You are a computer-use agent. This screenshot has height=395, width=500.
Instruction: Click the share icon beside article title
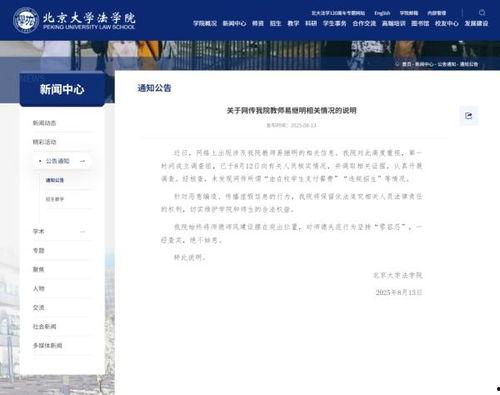click(469, 116)
